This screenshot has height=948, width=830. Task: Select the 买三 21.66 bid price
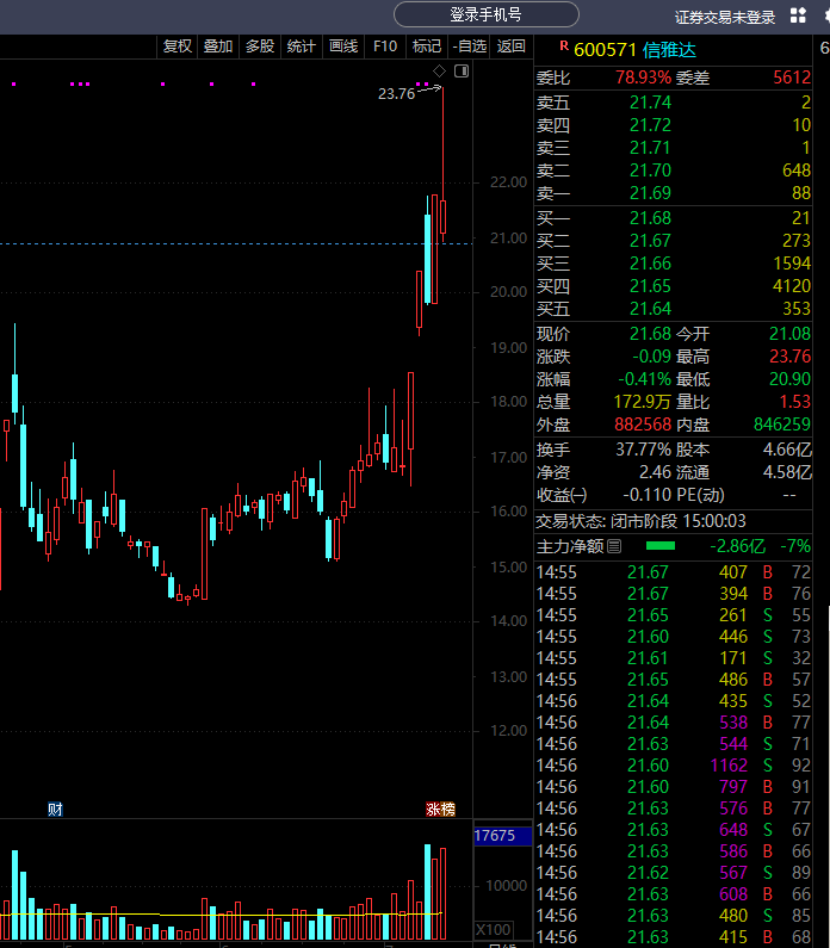pos(650,264)
